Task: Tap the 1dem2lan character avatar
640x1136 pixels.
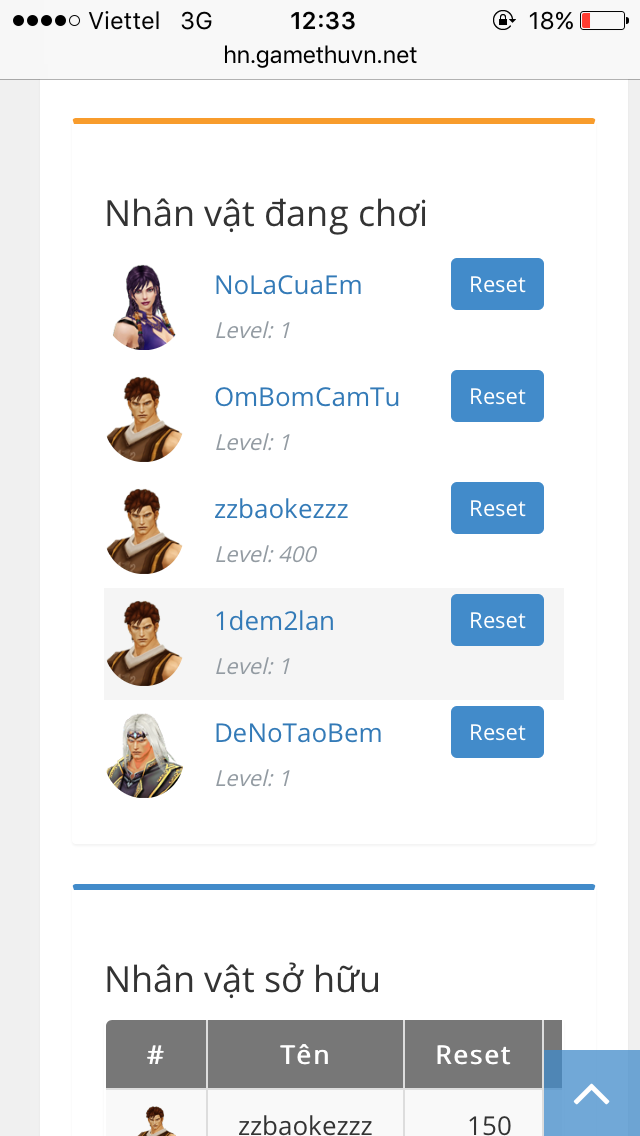Action: 144,643
